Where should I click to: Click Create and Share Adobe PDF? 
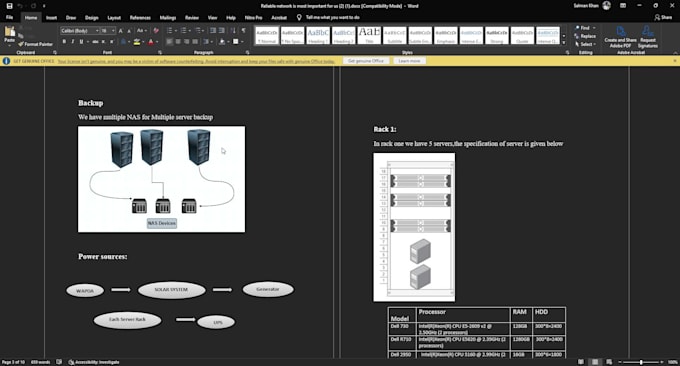pos(621,37)
